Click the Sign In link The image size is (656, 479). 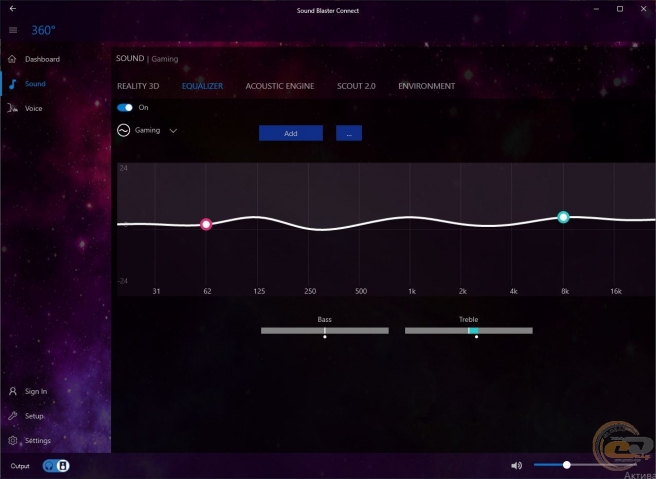click(36, 392)
